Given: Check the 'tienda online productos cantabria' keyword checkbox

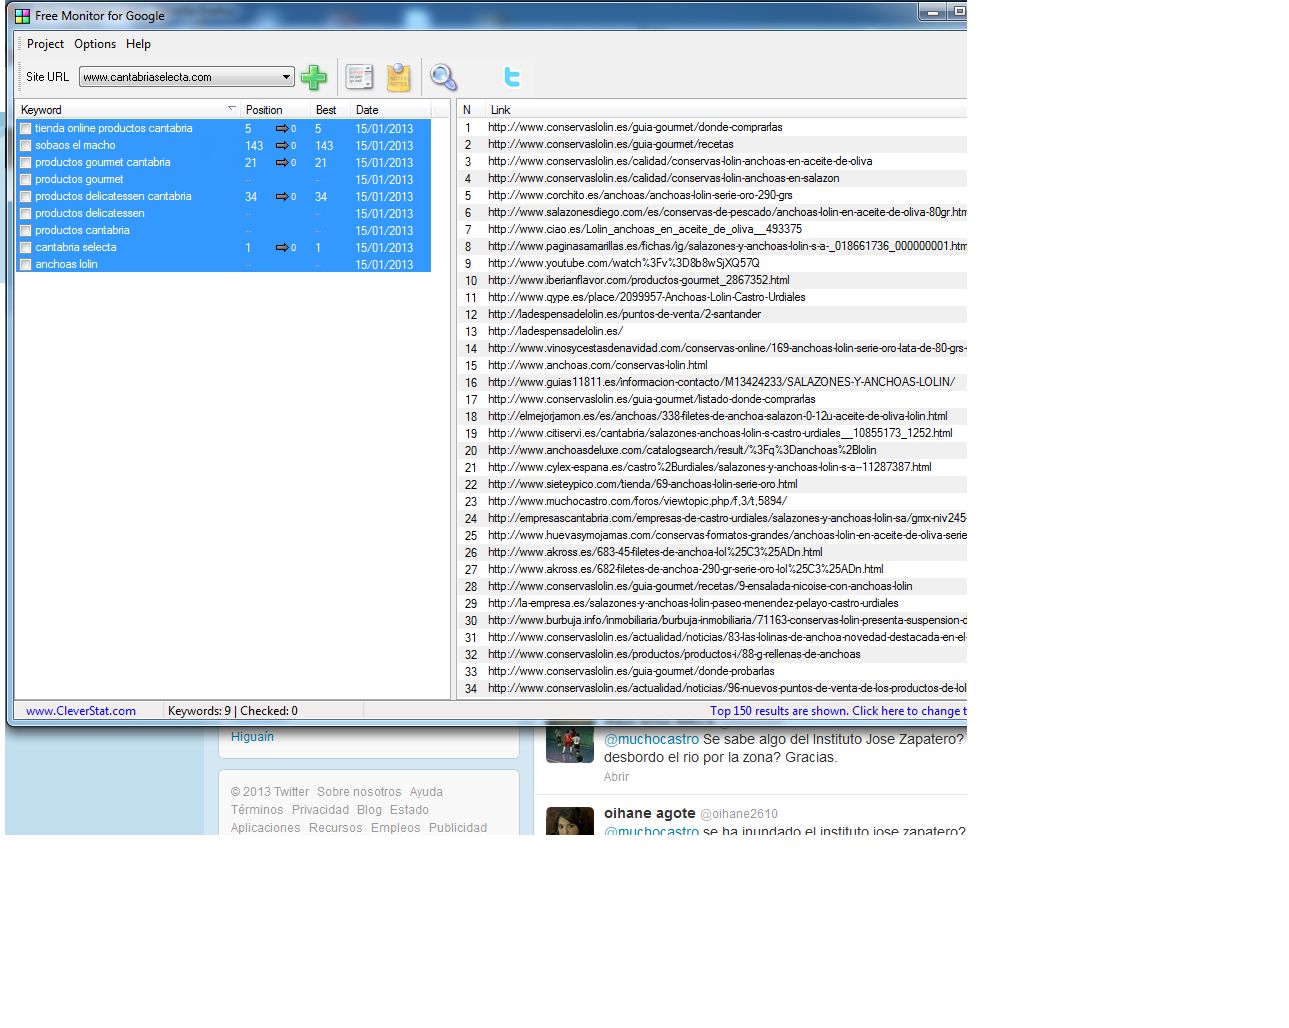Looking at the screenshot, I should click(26, 128).
